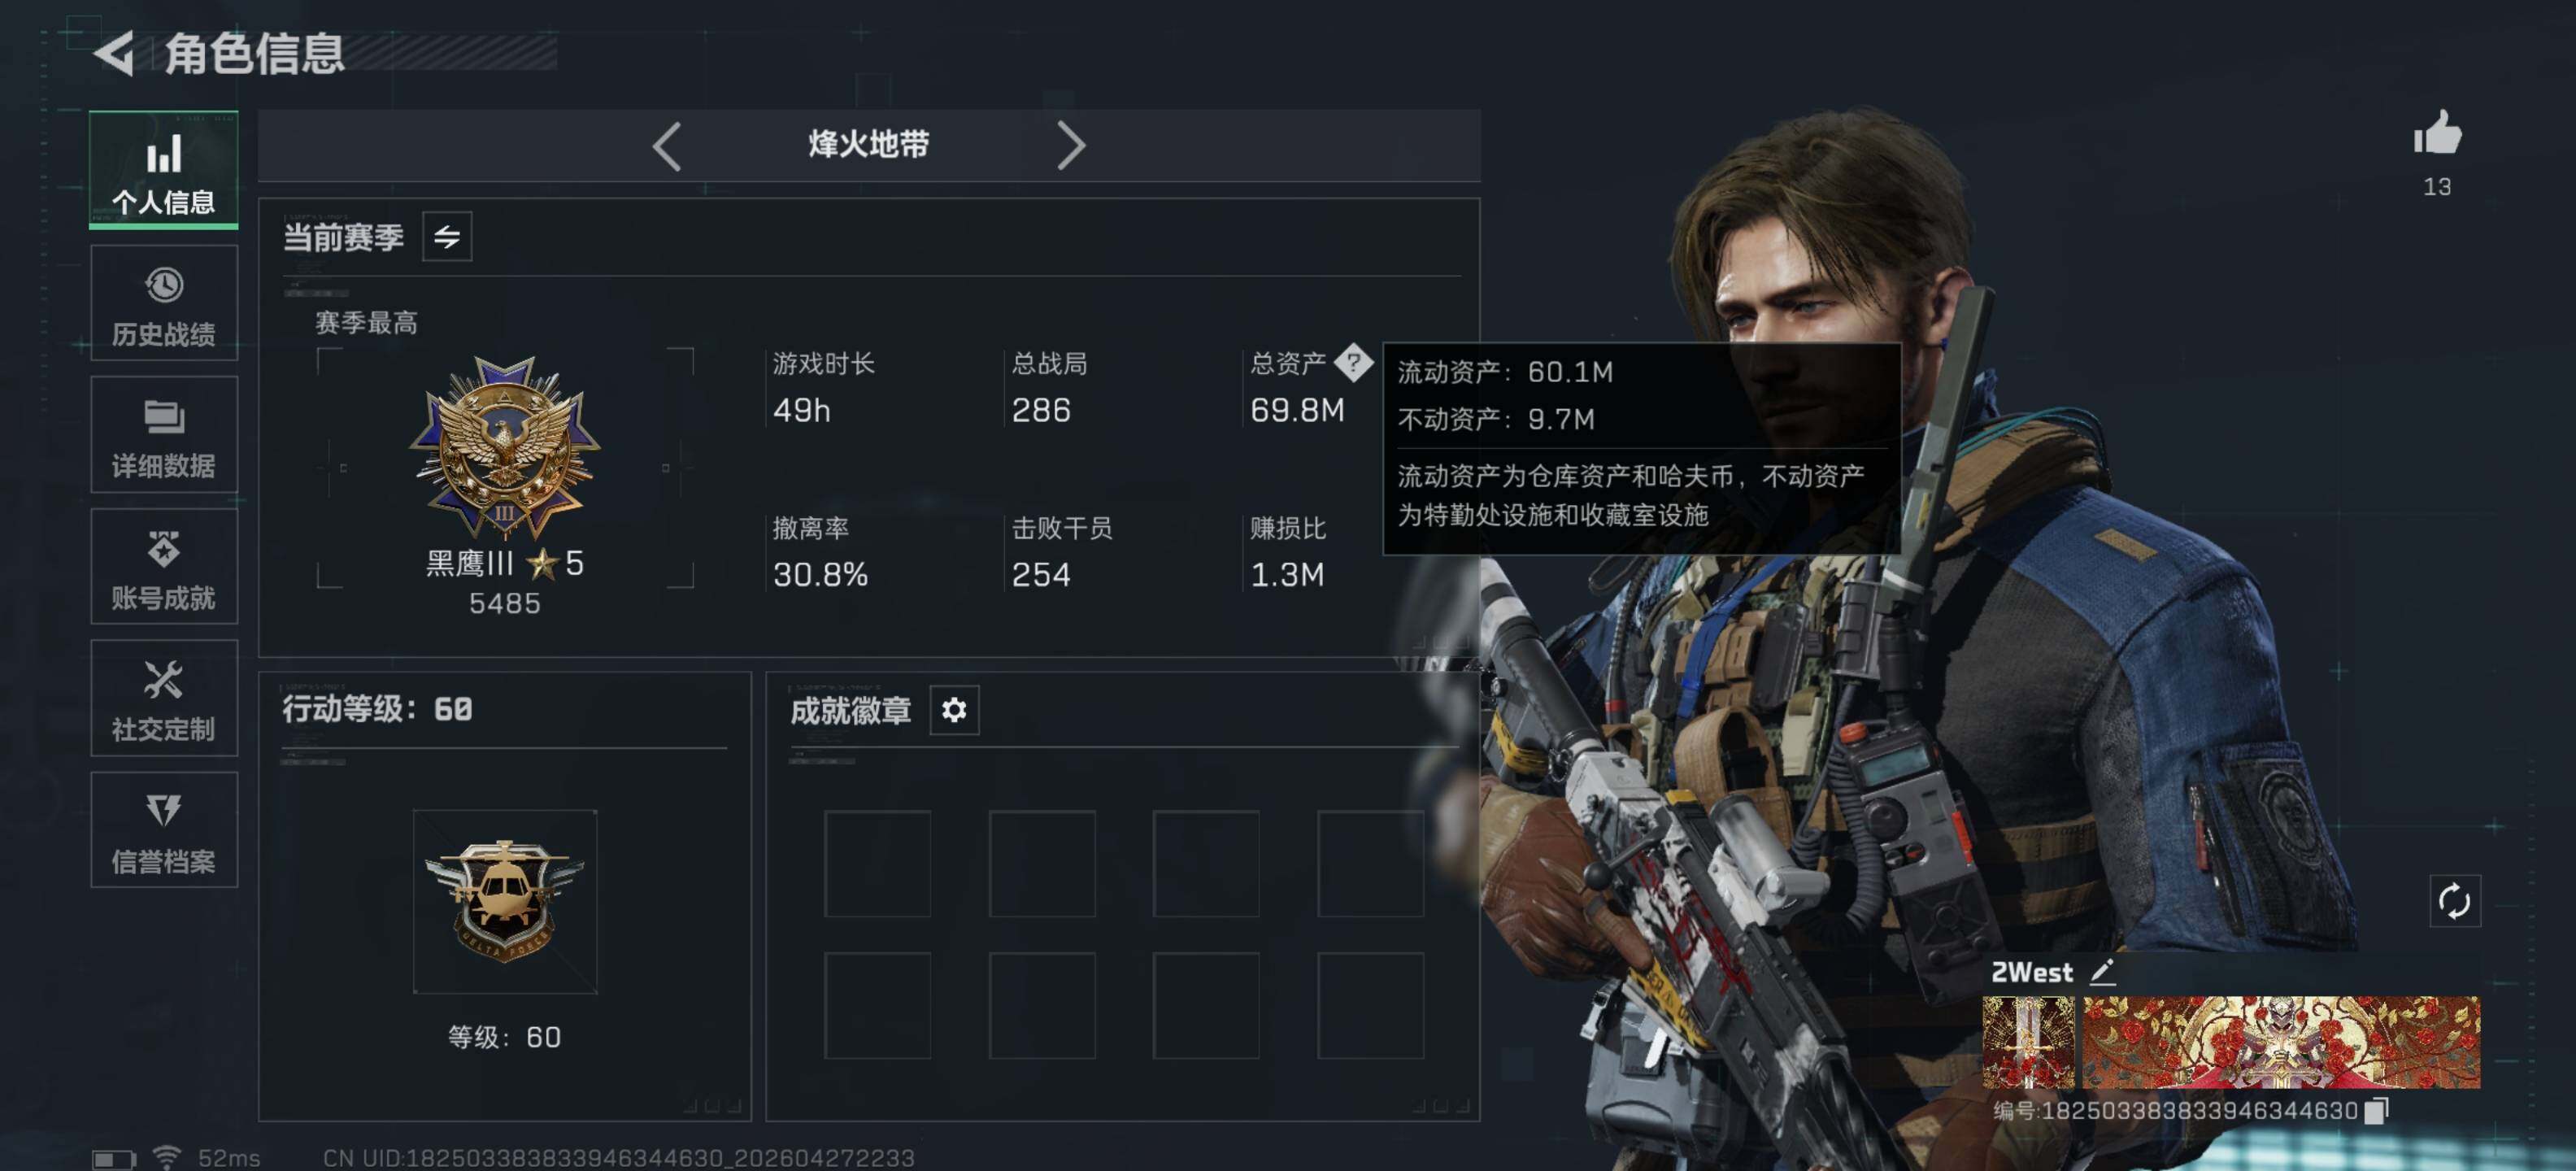Select the 账号成就 sidebar tab
Screen dimensions: 2576x1171
pos(164,567)
